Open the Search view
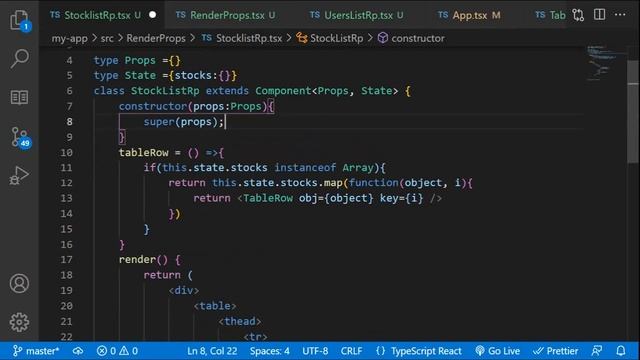Screen dimensions: 640x360 [19, 58]
